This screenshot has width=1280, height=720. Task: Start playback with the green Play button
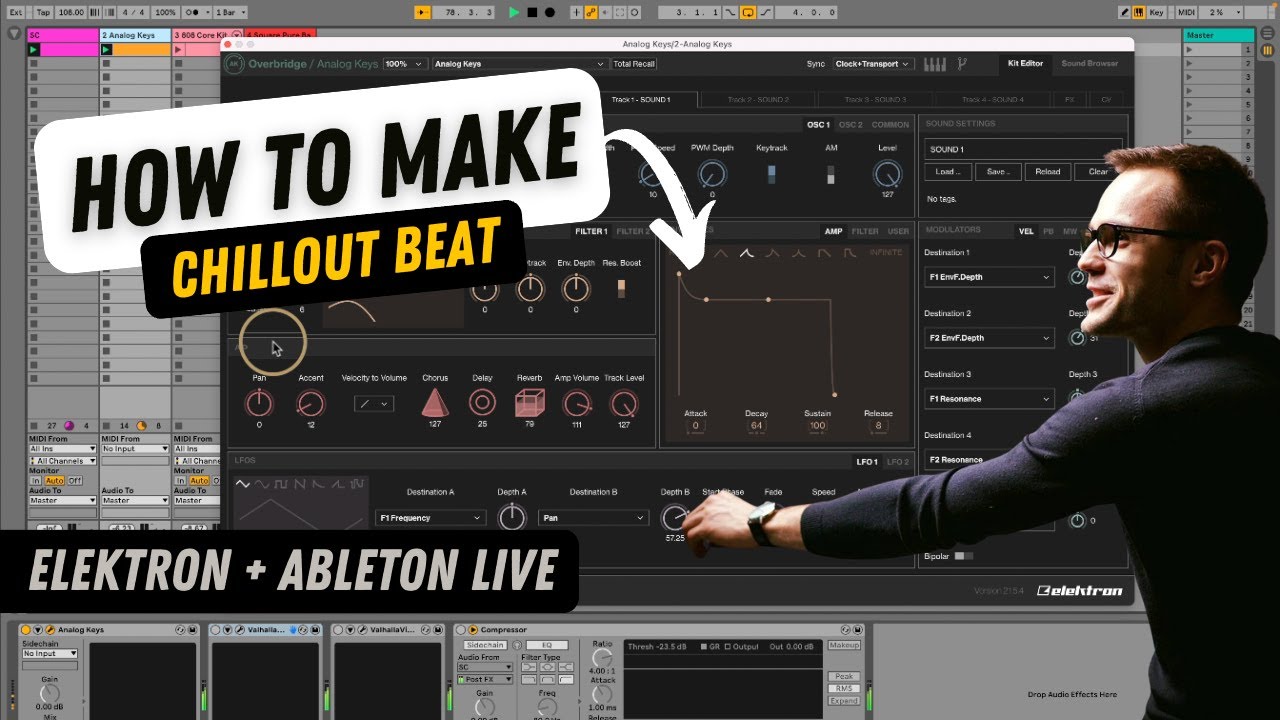pos(514,12)
